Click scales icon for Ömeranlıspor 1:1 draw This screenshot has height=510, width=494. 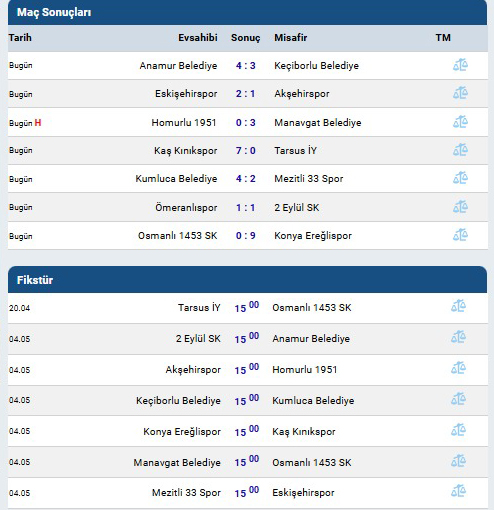(460, 207)
